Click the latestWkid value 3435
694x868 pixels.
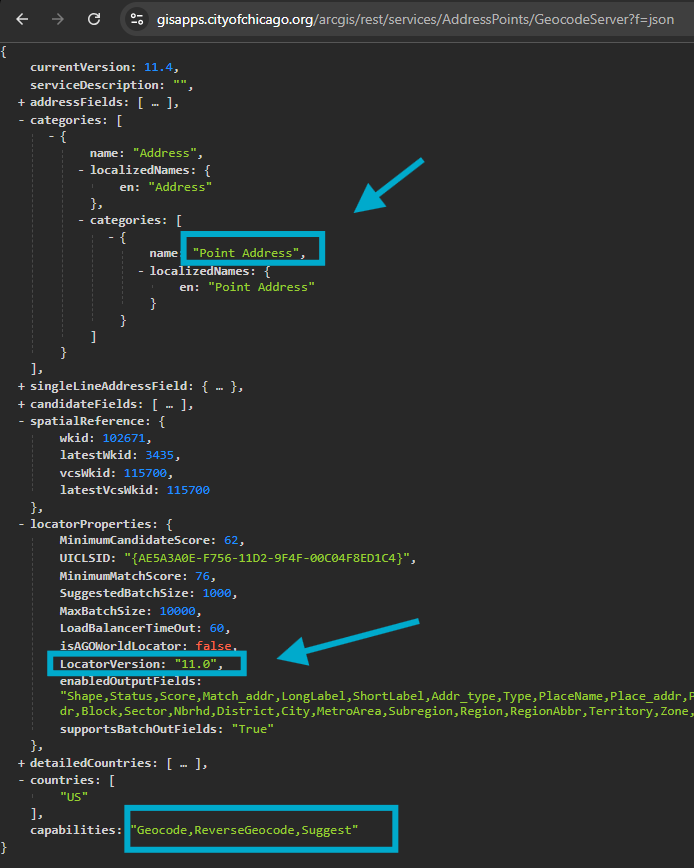pos(159,455)
